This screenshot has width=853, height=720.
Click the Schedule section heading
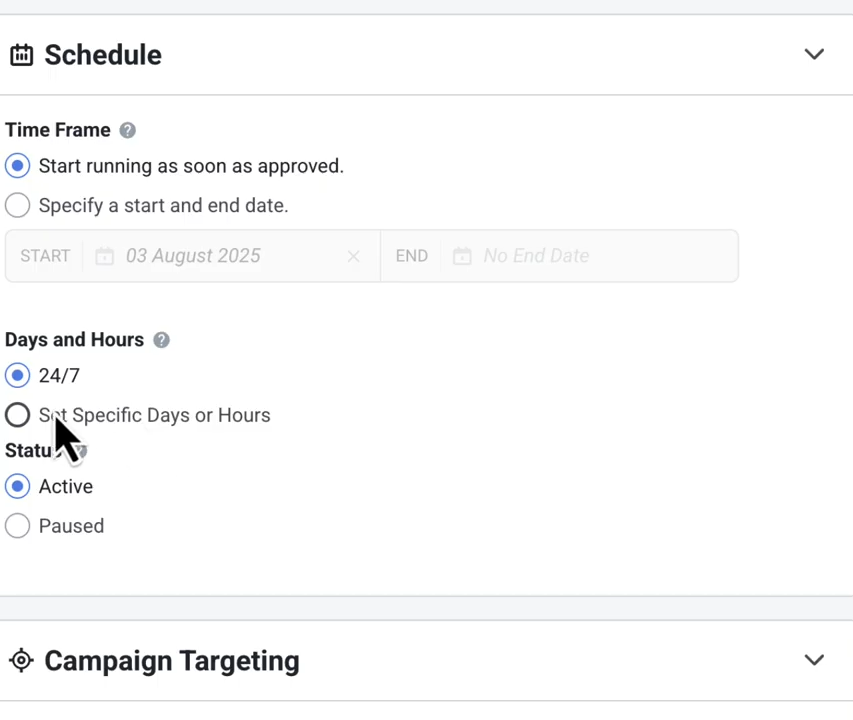[103, 55]
